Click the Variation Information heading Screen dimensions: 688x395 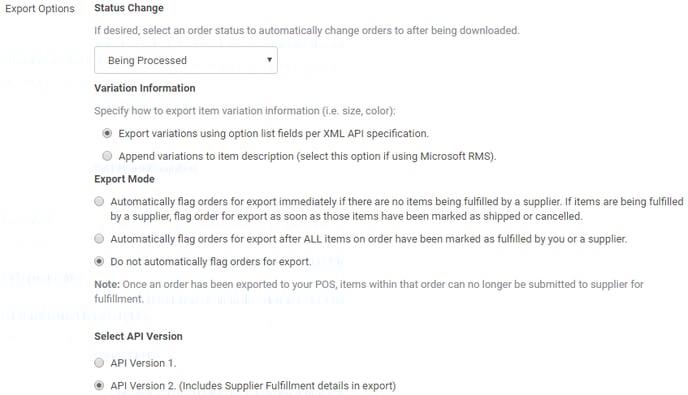point(145,88)
